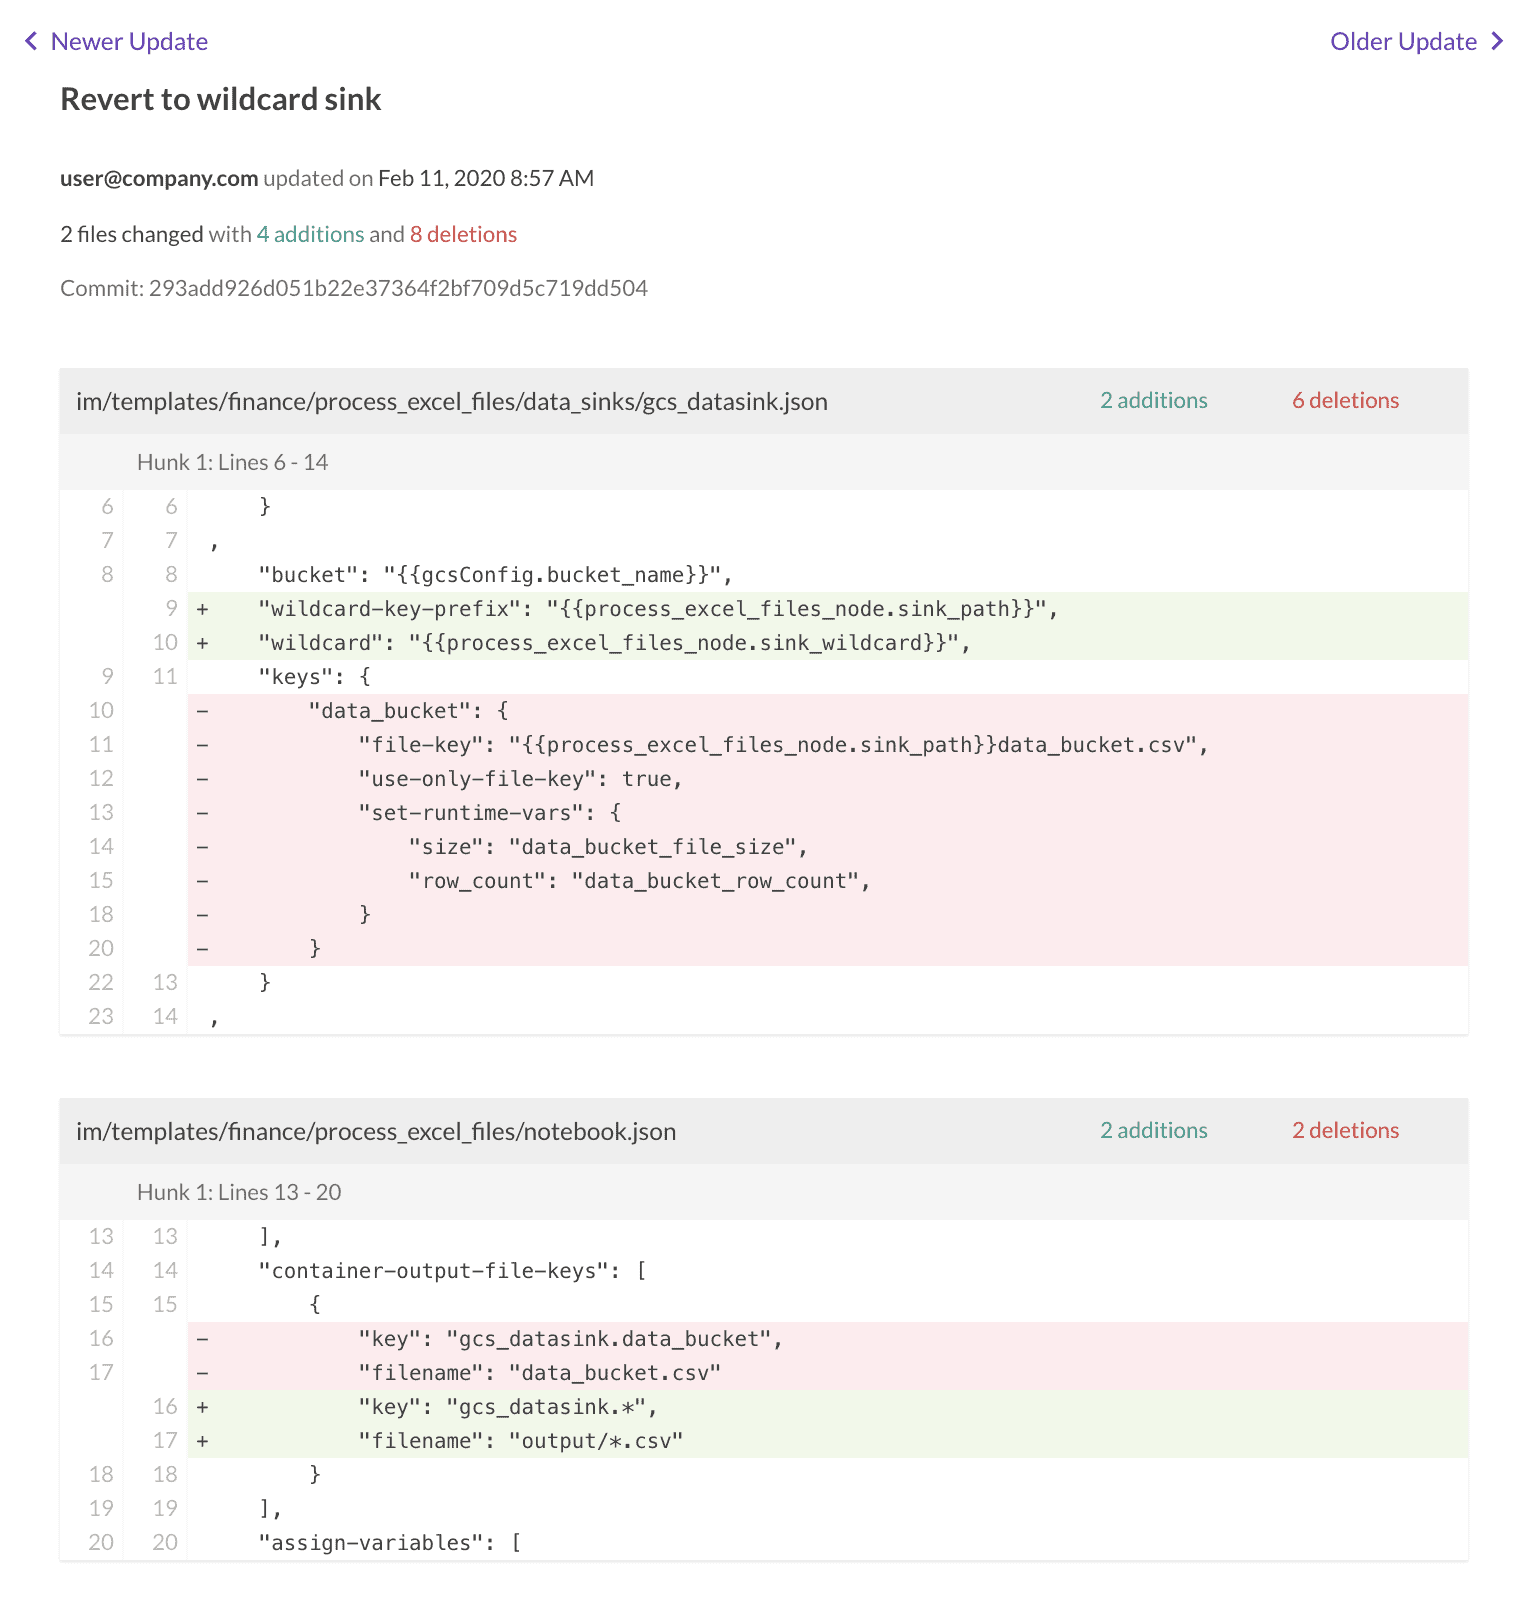This screenshot has width=1528, height=1598.
Task: Click "2 deletions" in the notebook.json header
Action: pos(1345,1130)
